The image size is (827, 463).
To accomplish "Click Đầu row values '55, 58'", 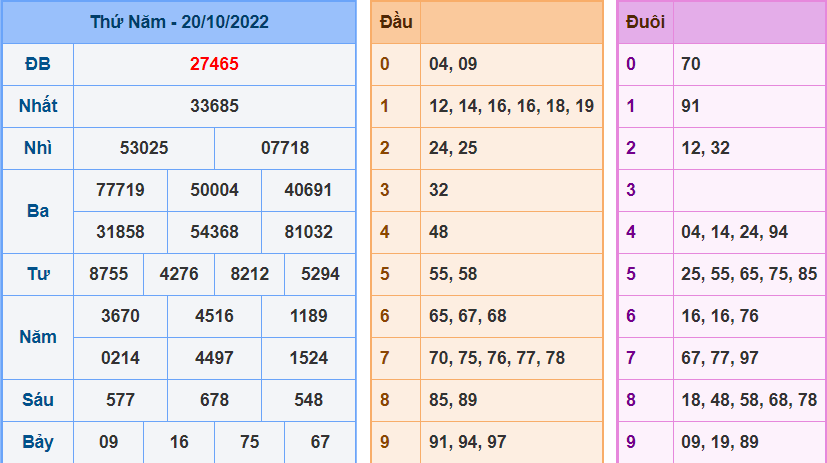I will (x=453, y=274).
